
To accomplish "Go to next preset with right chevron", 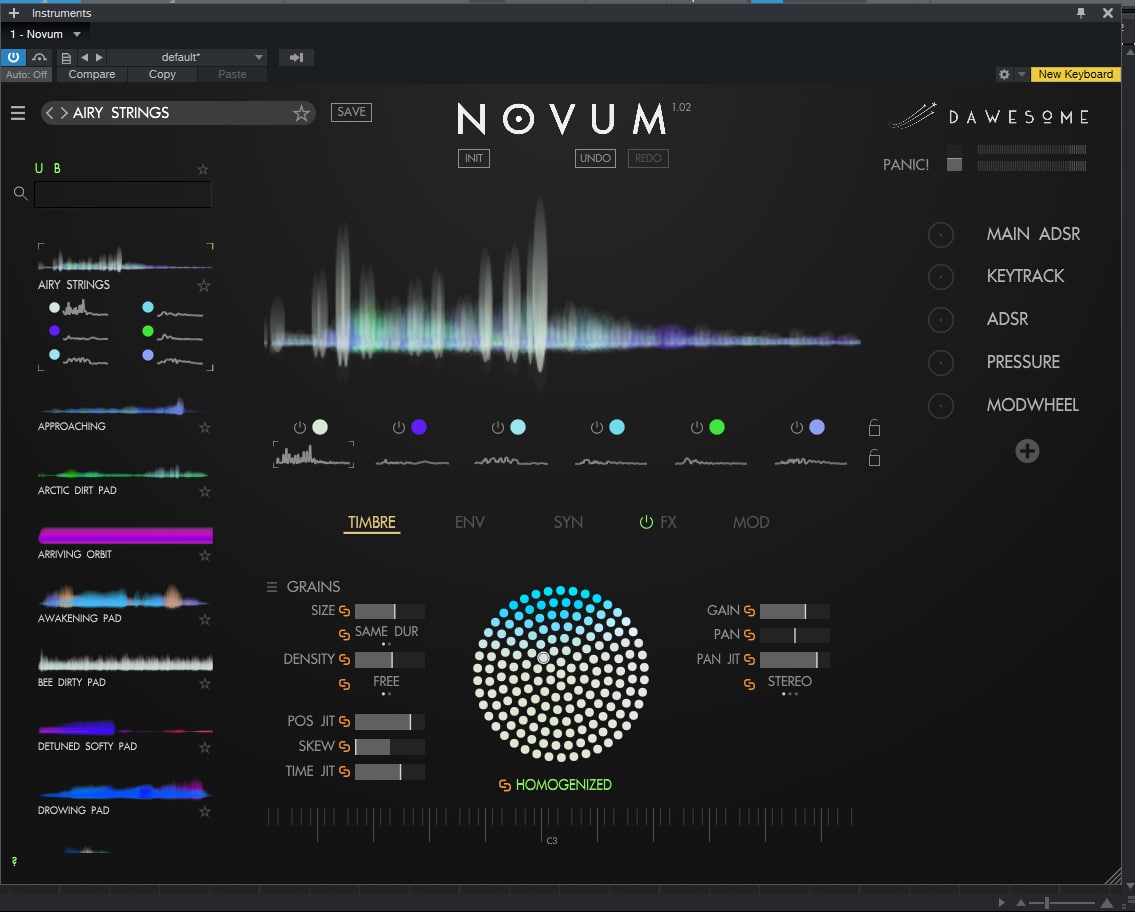I will 64,113.
